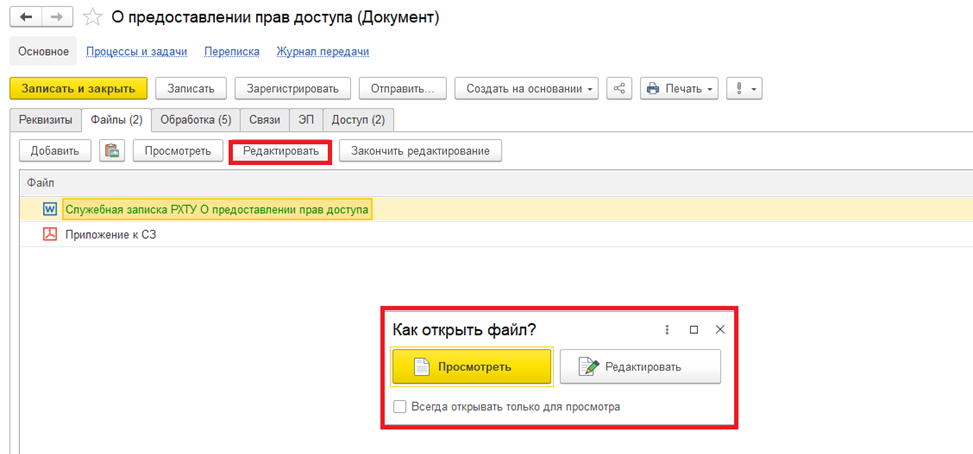Expand the exclamation mark dropdown button

(x=745, y=88)
